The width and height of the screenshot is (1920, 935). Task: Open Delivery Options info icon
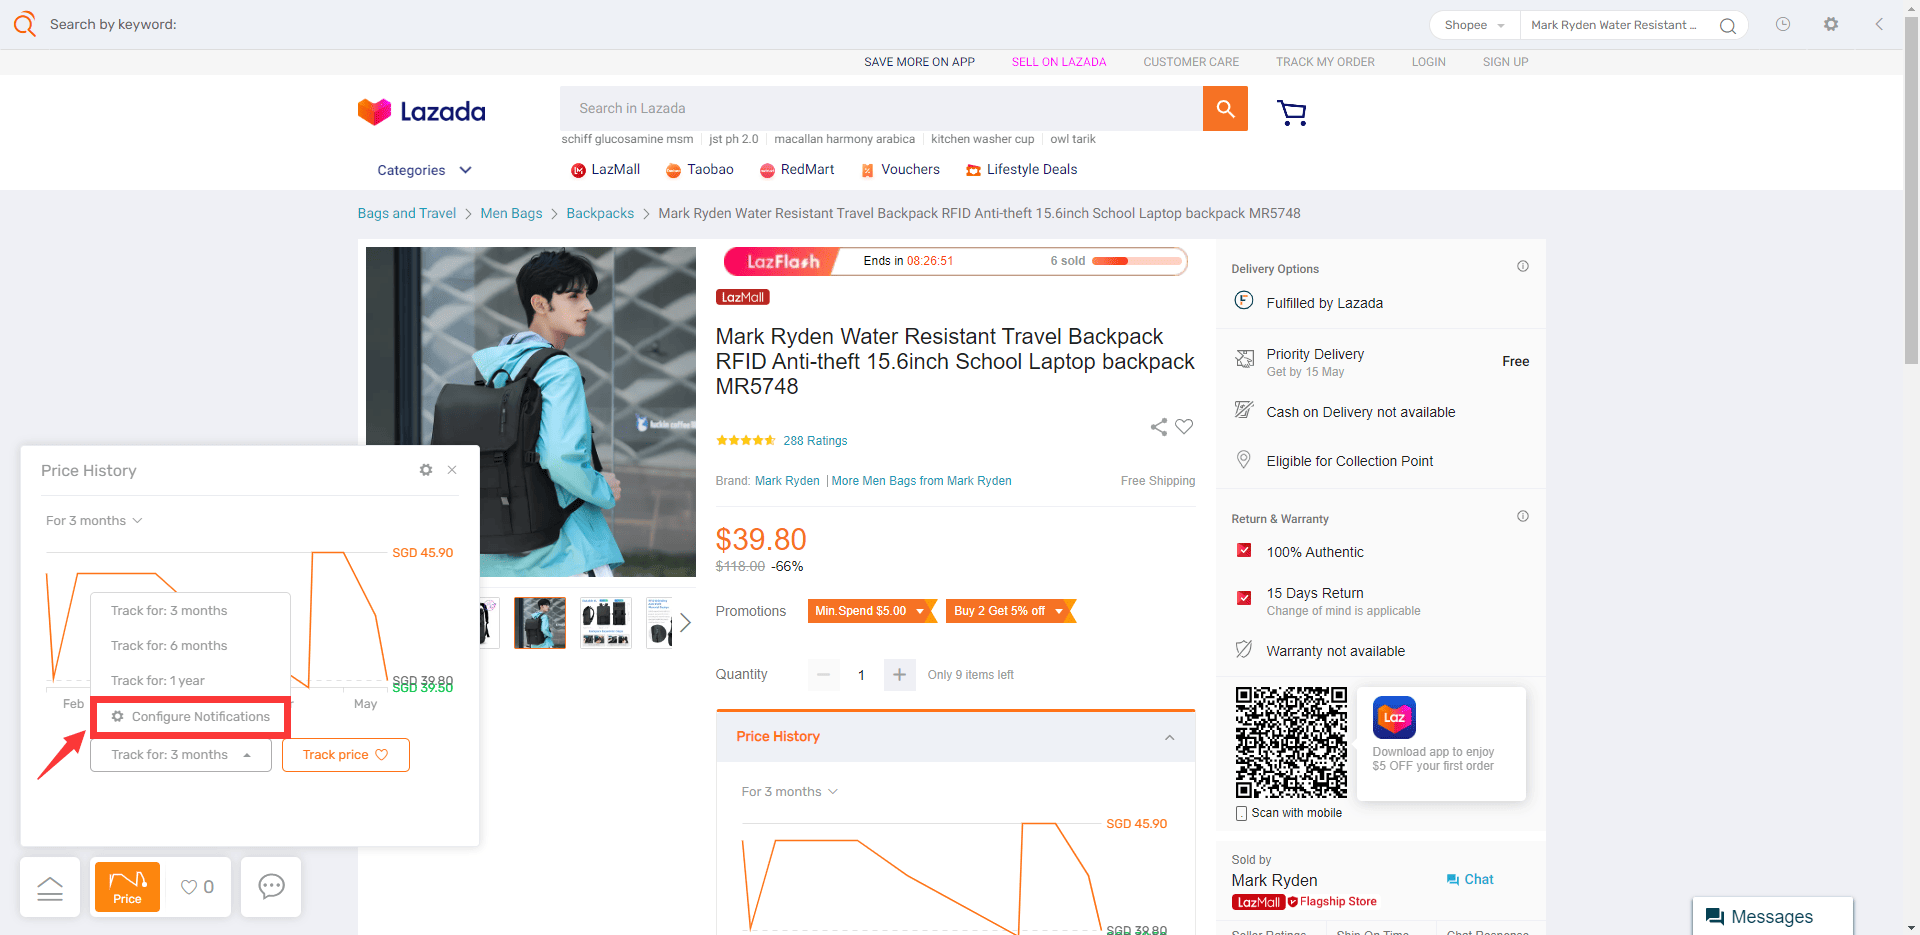point(1522,266)
